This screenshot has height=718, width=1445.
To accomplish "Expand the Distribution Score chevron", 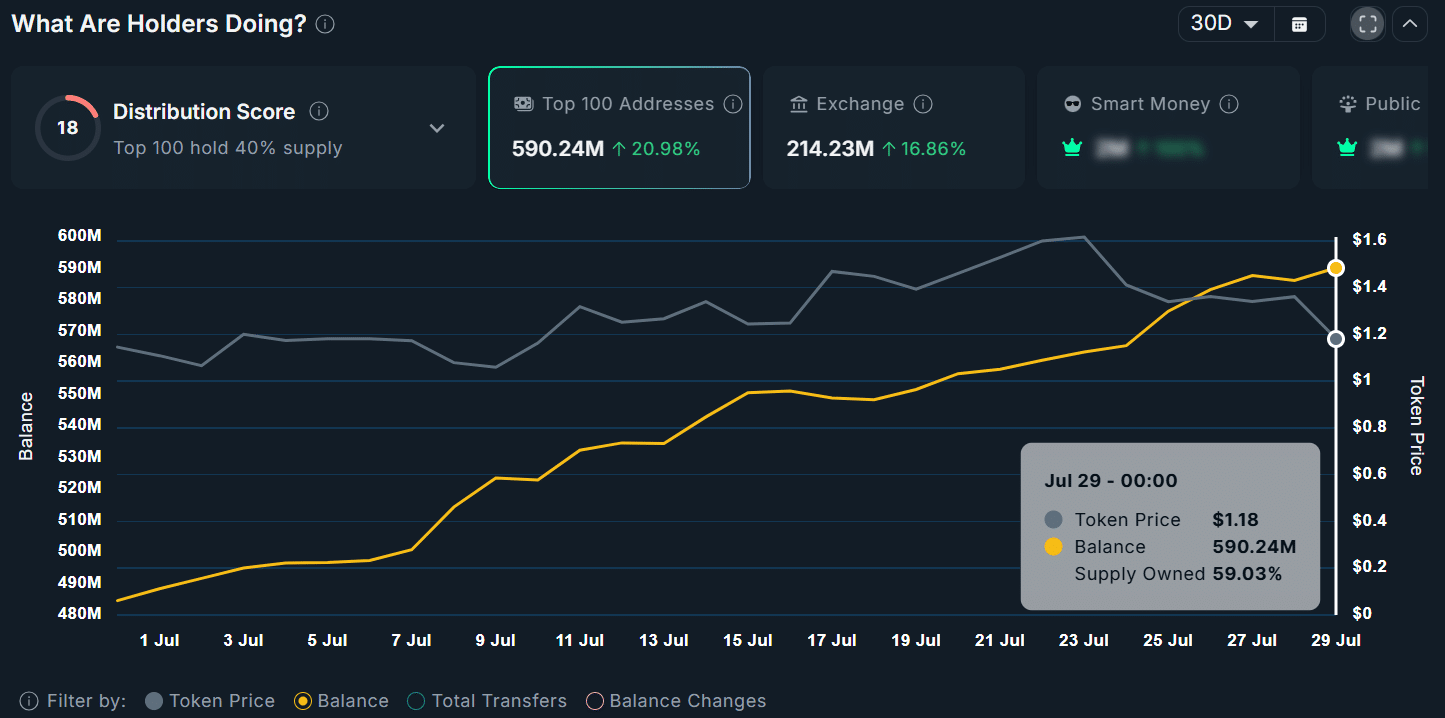I will (437, 128).
